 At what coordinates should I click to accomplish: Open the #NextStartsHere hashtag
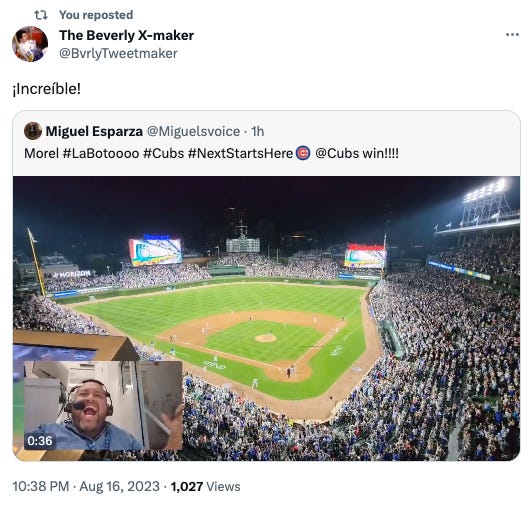pos(240,154)
